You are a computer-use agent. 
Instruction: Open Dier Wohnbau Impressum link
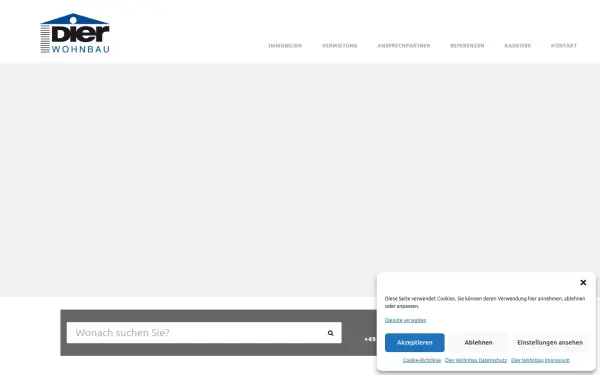tap(540, 360)
